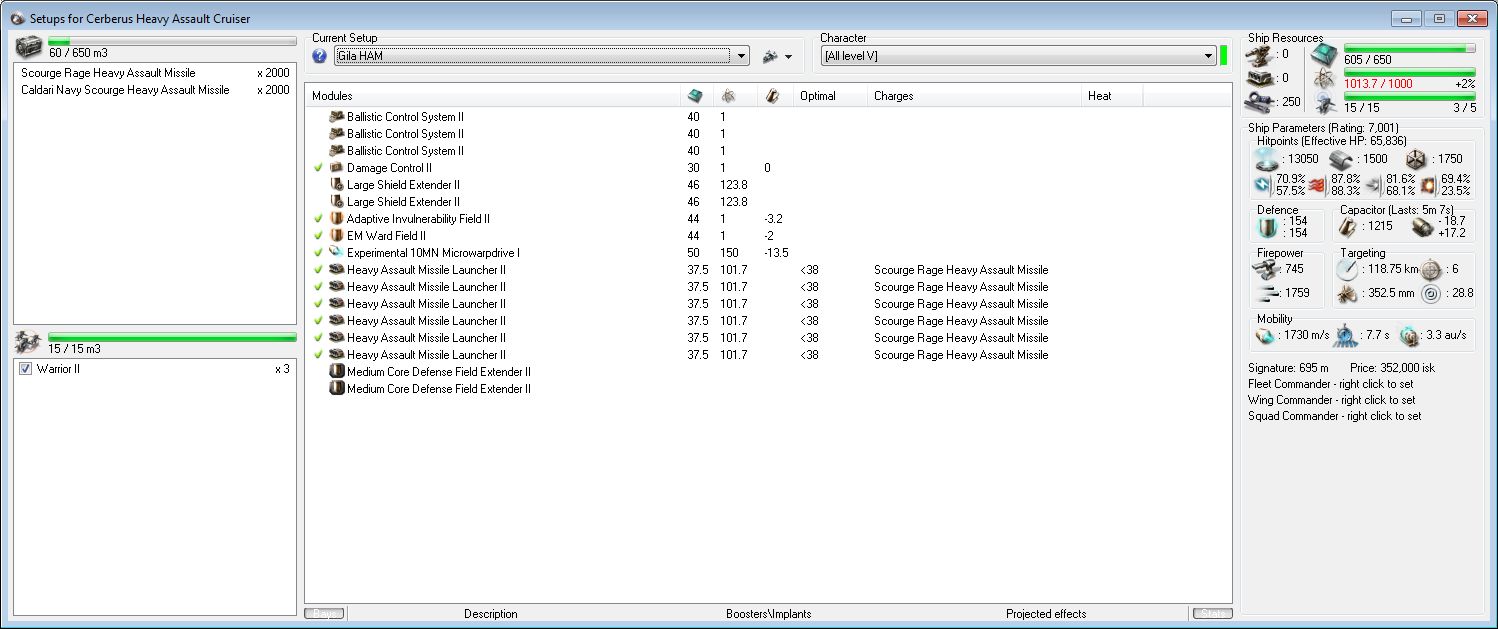
Task: Sort by the Modules column header
Action: click(x=492, y=96)
